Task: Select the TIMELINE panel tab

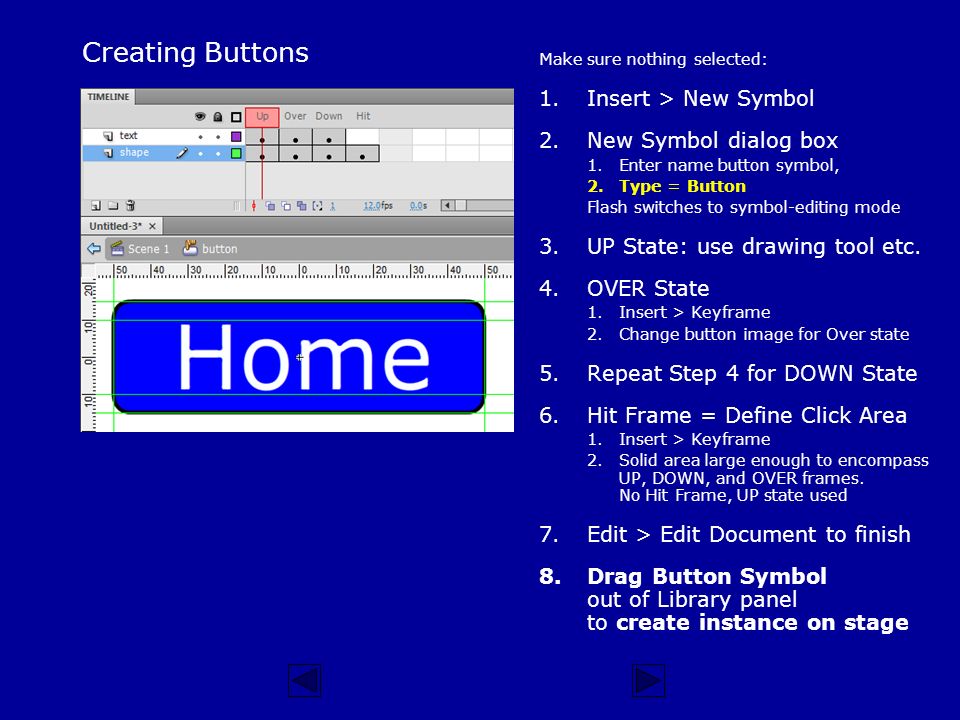Action: point(108,97)
